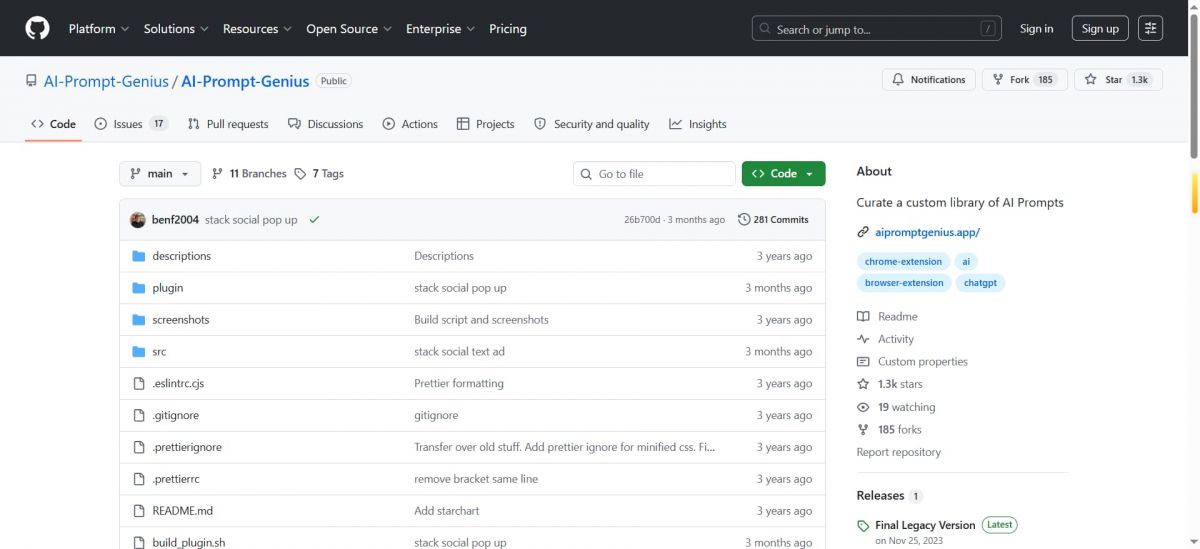
Task: Click the Notifications button
Action: (x=928, y=80)
